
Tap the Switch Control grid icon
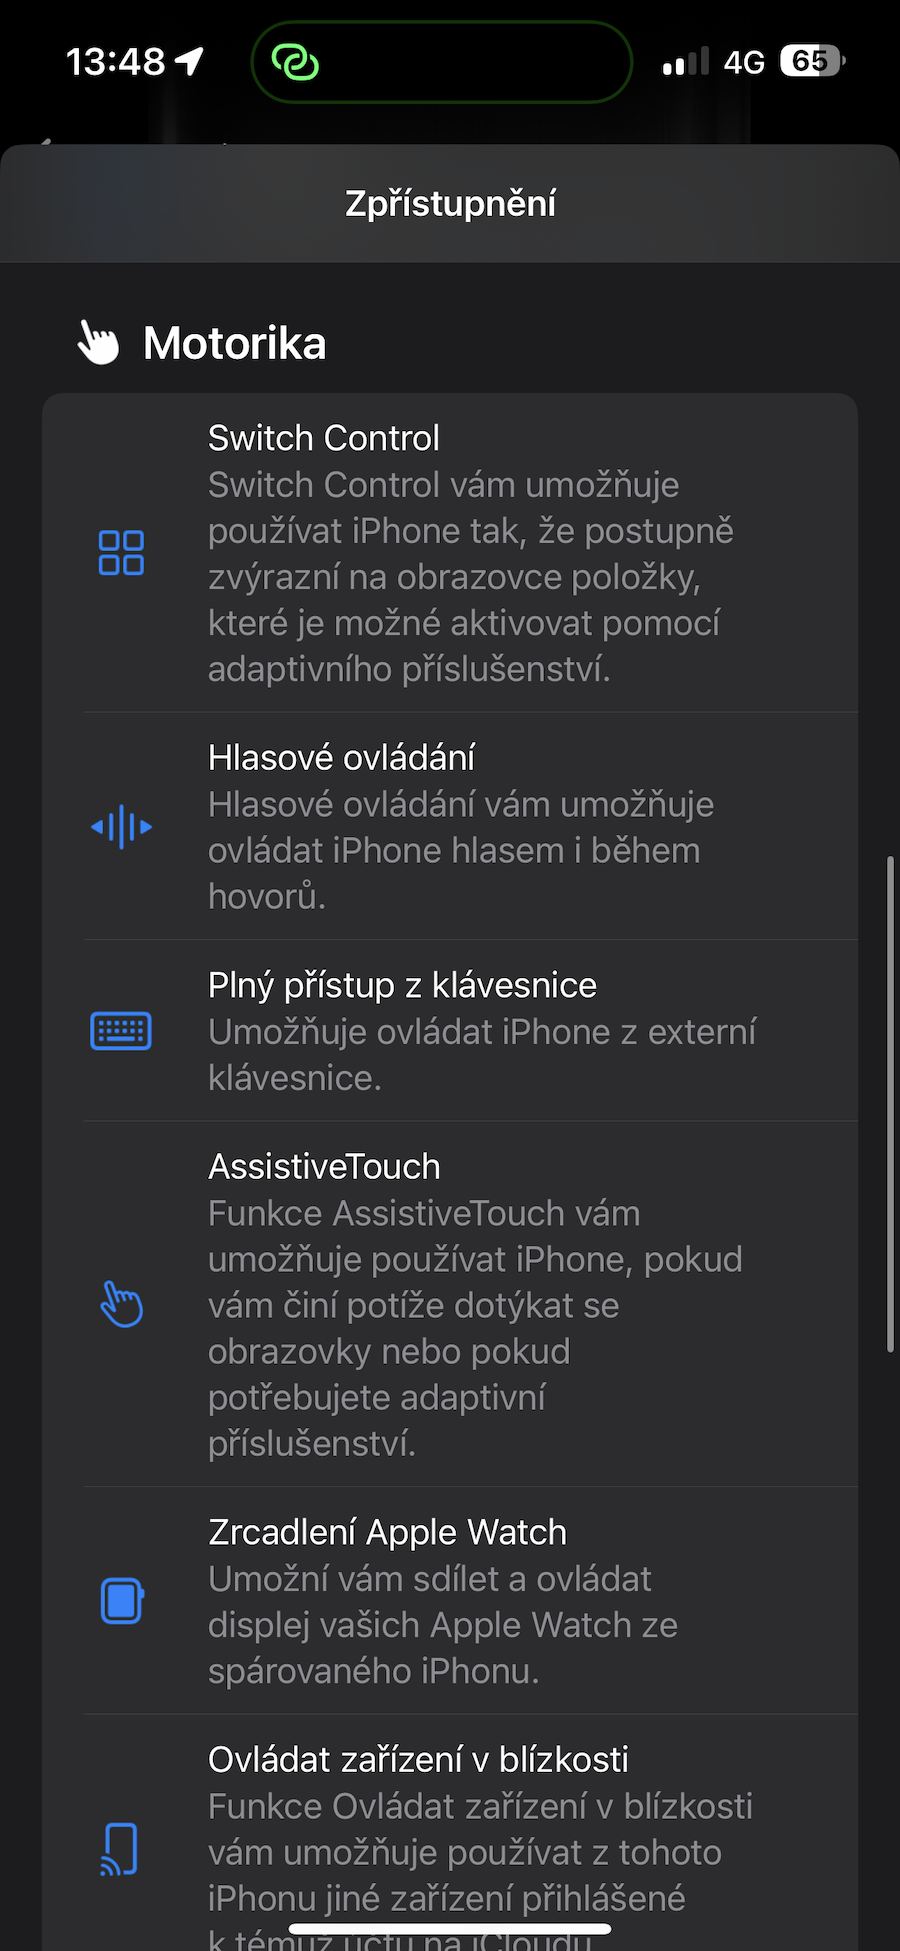(121, 553)
